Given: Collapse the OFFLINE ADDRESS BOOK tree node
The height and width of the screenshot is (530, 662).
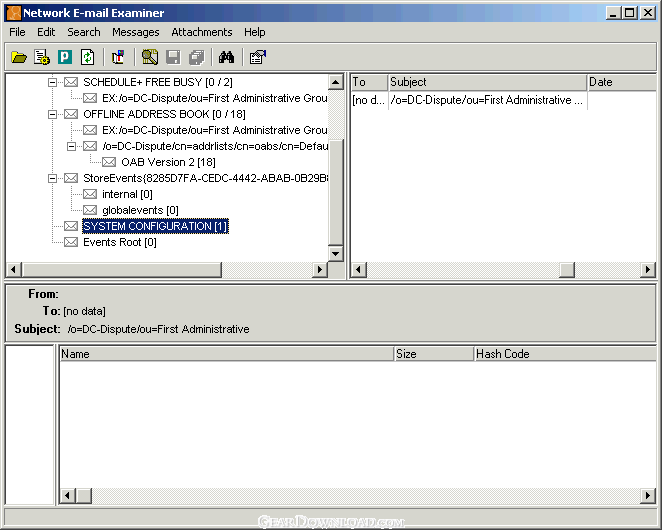Looking at the screenshot, I should click(x=52, y=114).
